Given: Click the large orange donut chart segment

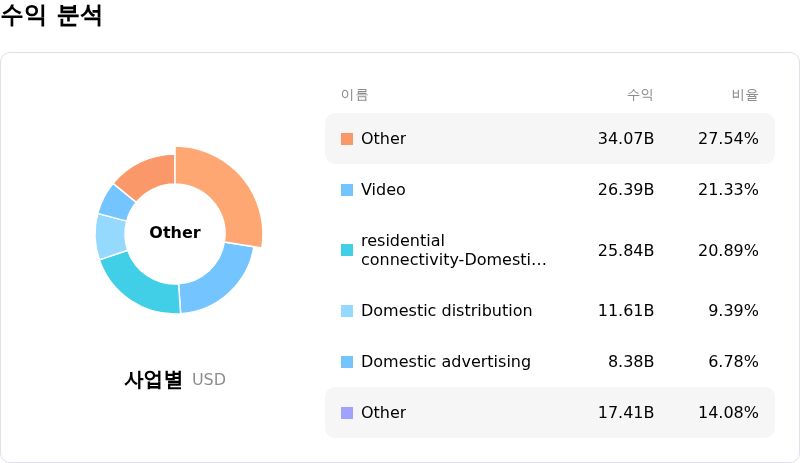Looking at the screenshot, I should 230,191.
